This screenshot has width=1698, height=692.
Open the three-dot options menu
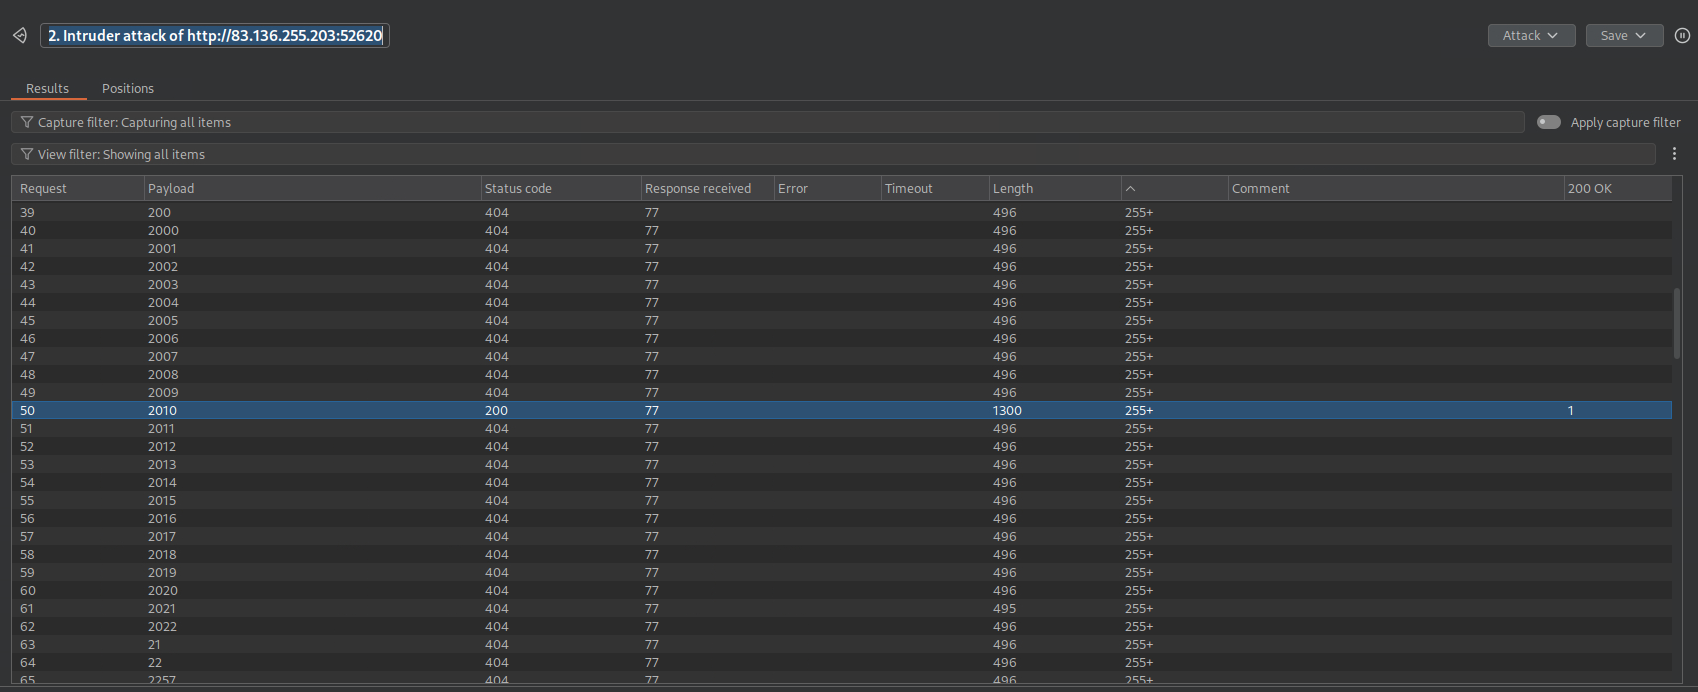[x=1674, y=154]
